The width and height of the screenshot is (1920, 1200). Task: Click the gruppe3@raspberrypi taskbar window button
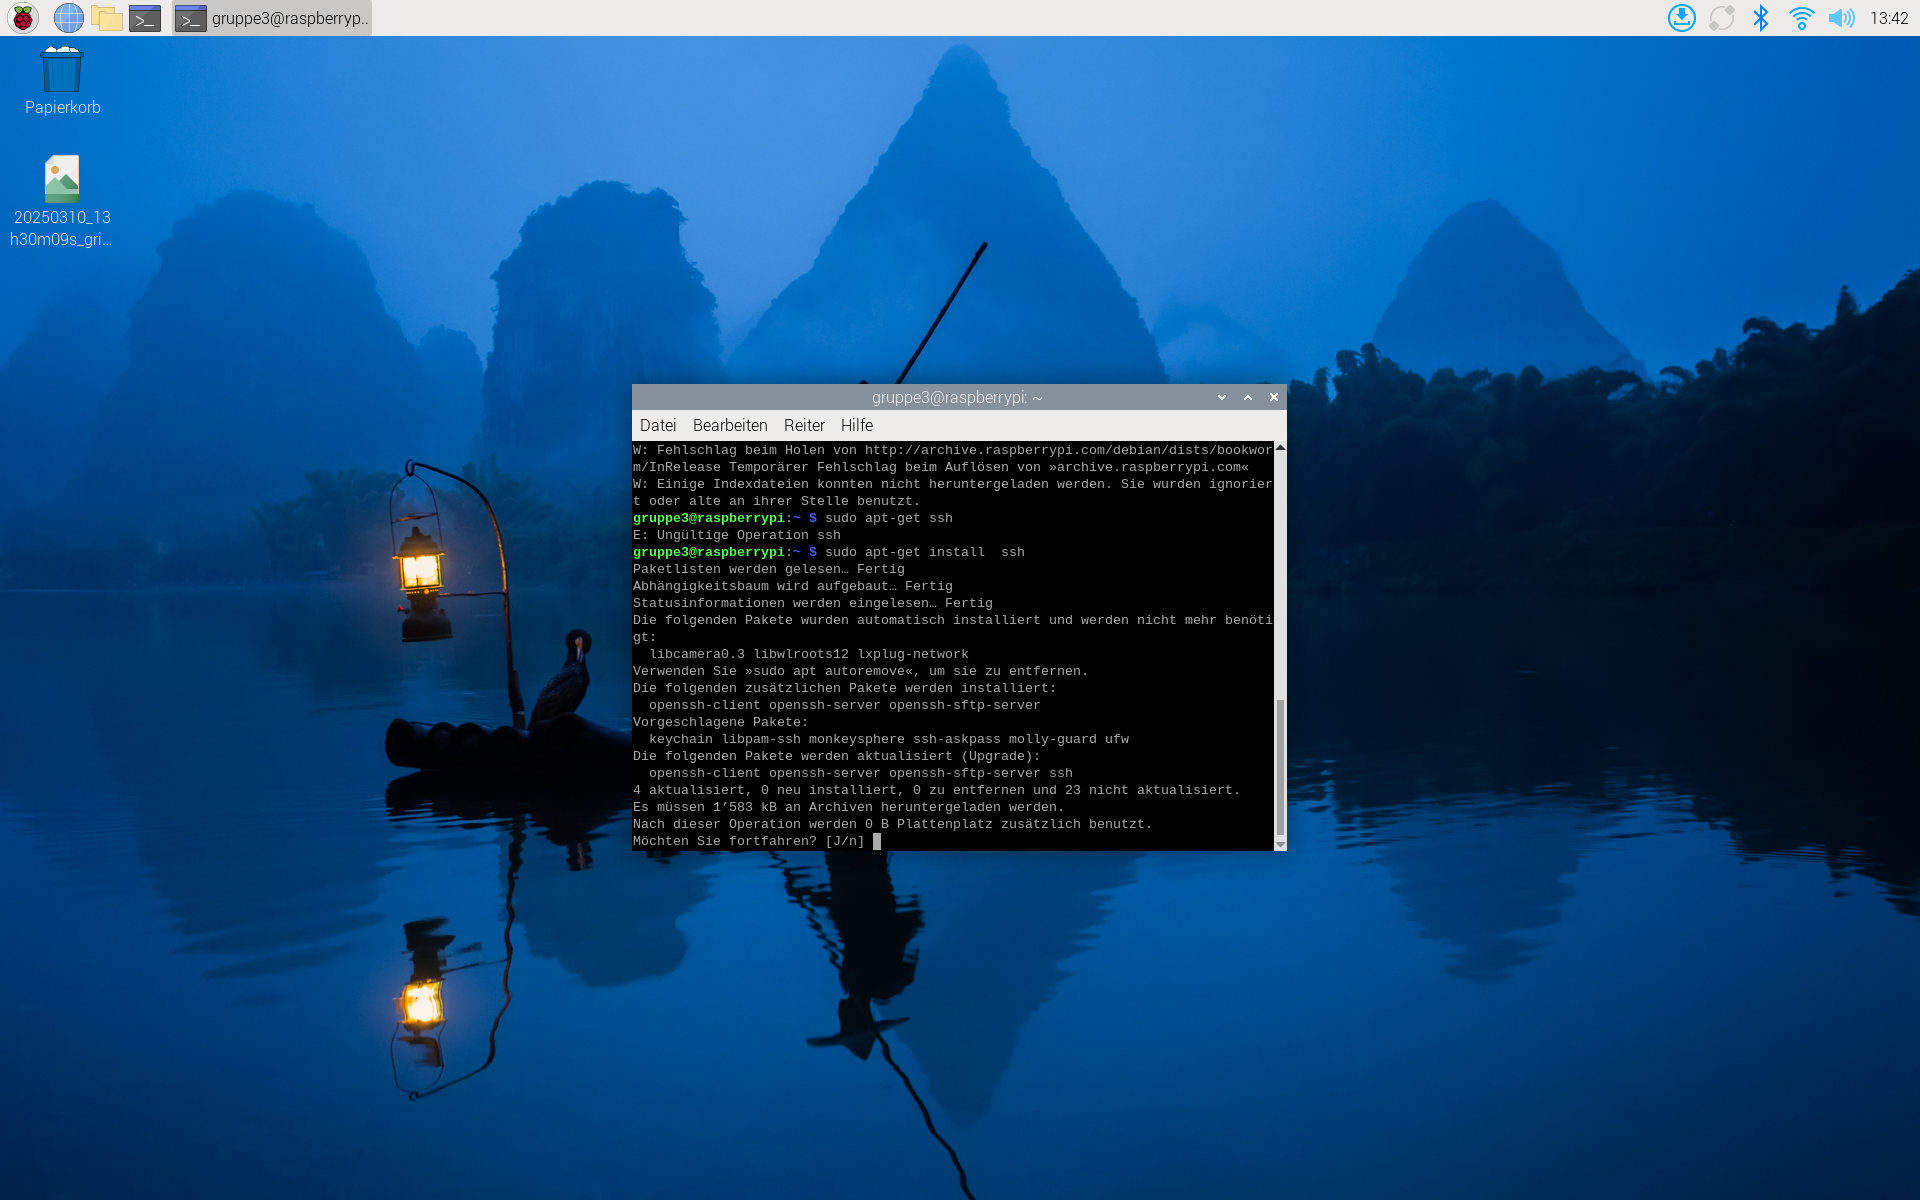pyautogui.click(x=272, y=18)
